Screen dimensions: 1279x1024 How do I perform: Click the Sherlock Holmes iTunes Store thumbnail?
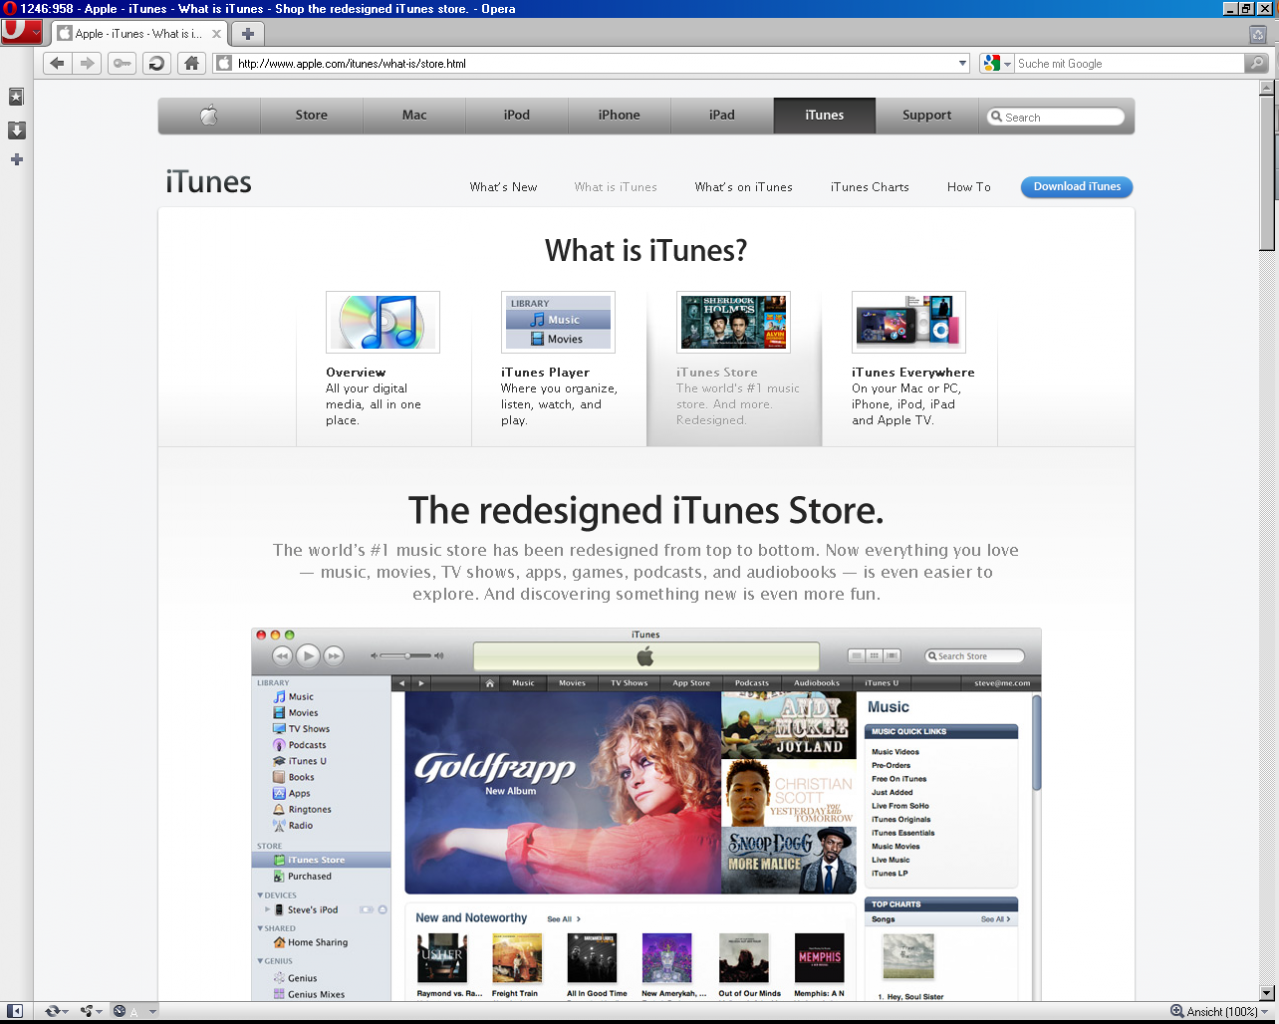point(733,322)
